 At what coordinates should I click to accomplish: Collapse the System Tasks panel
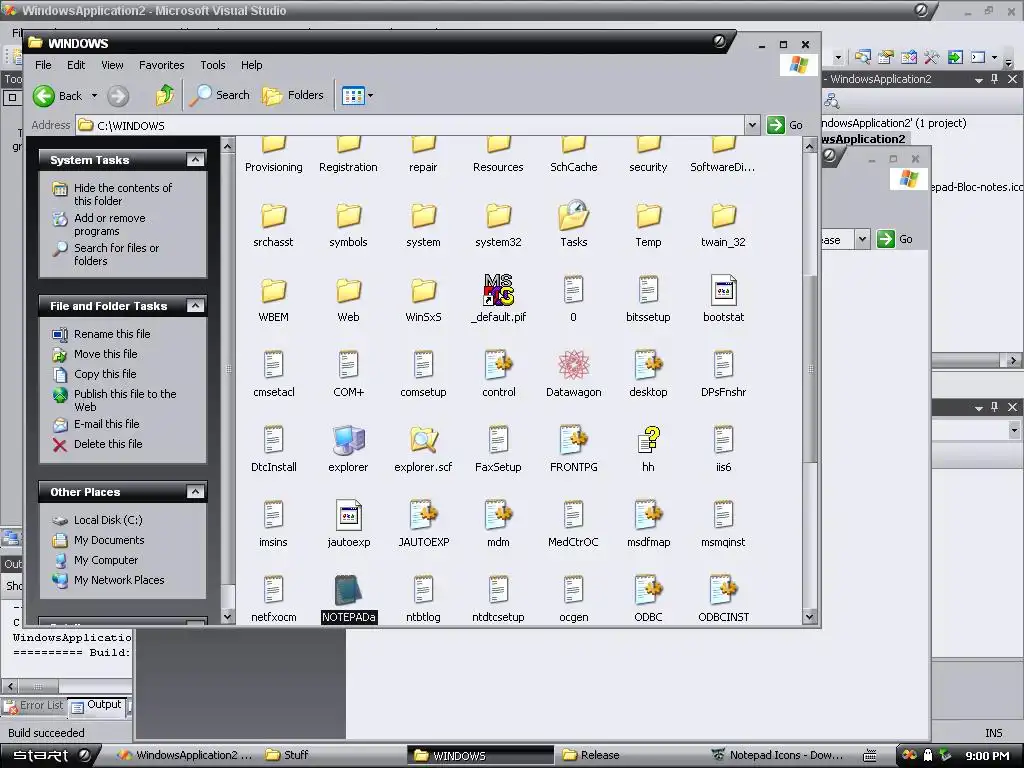tap(195, 160)
